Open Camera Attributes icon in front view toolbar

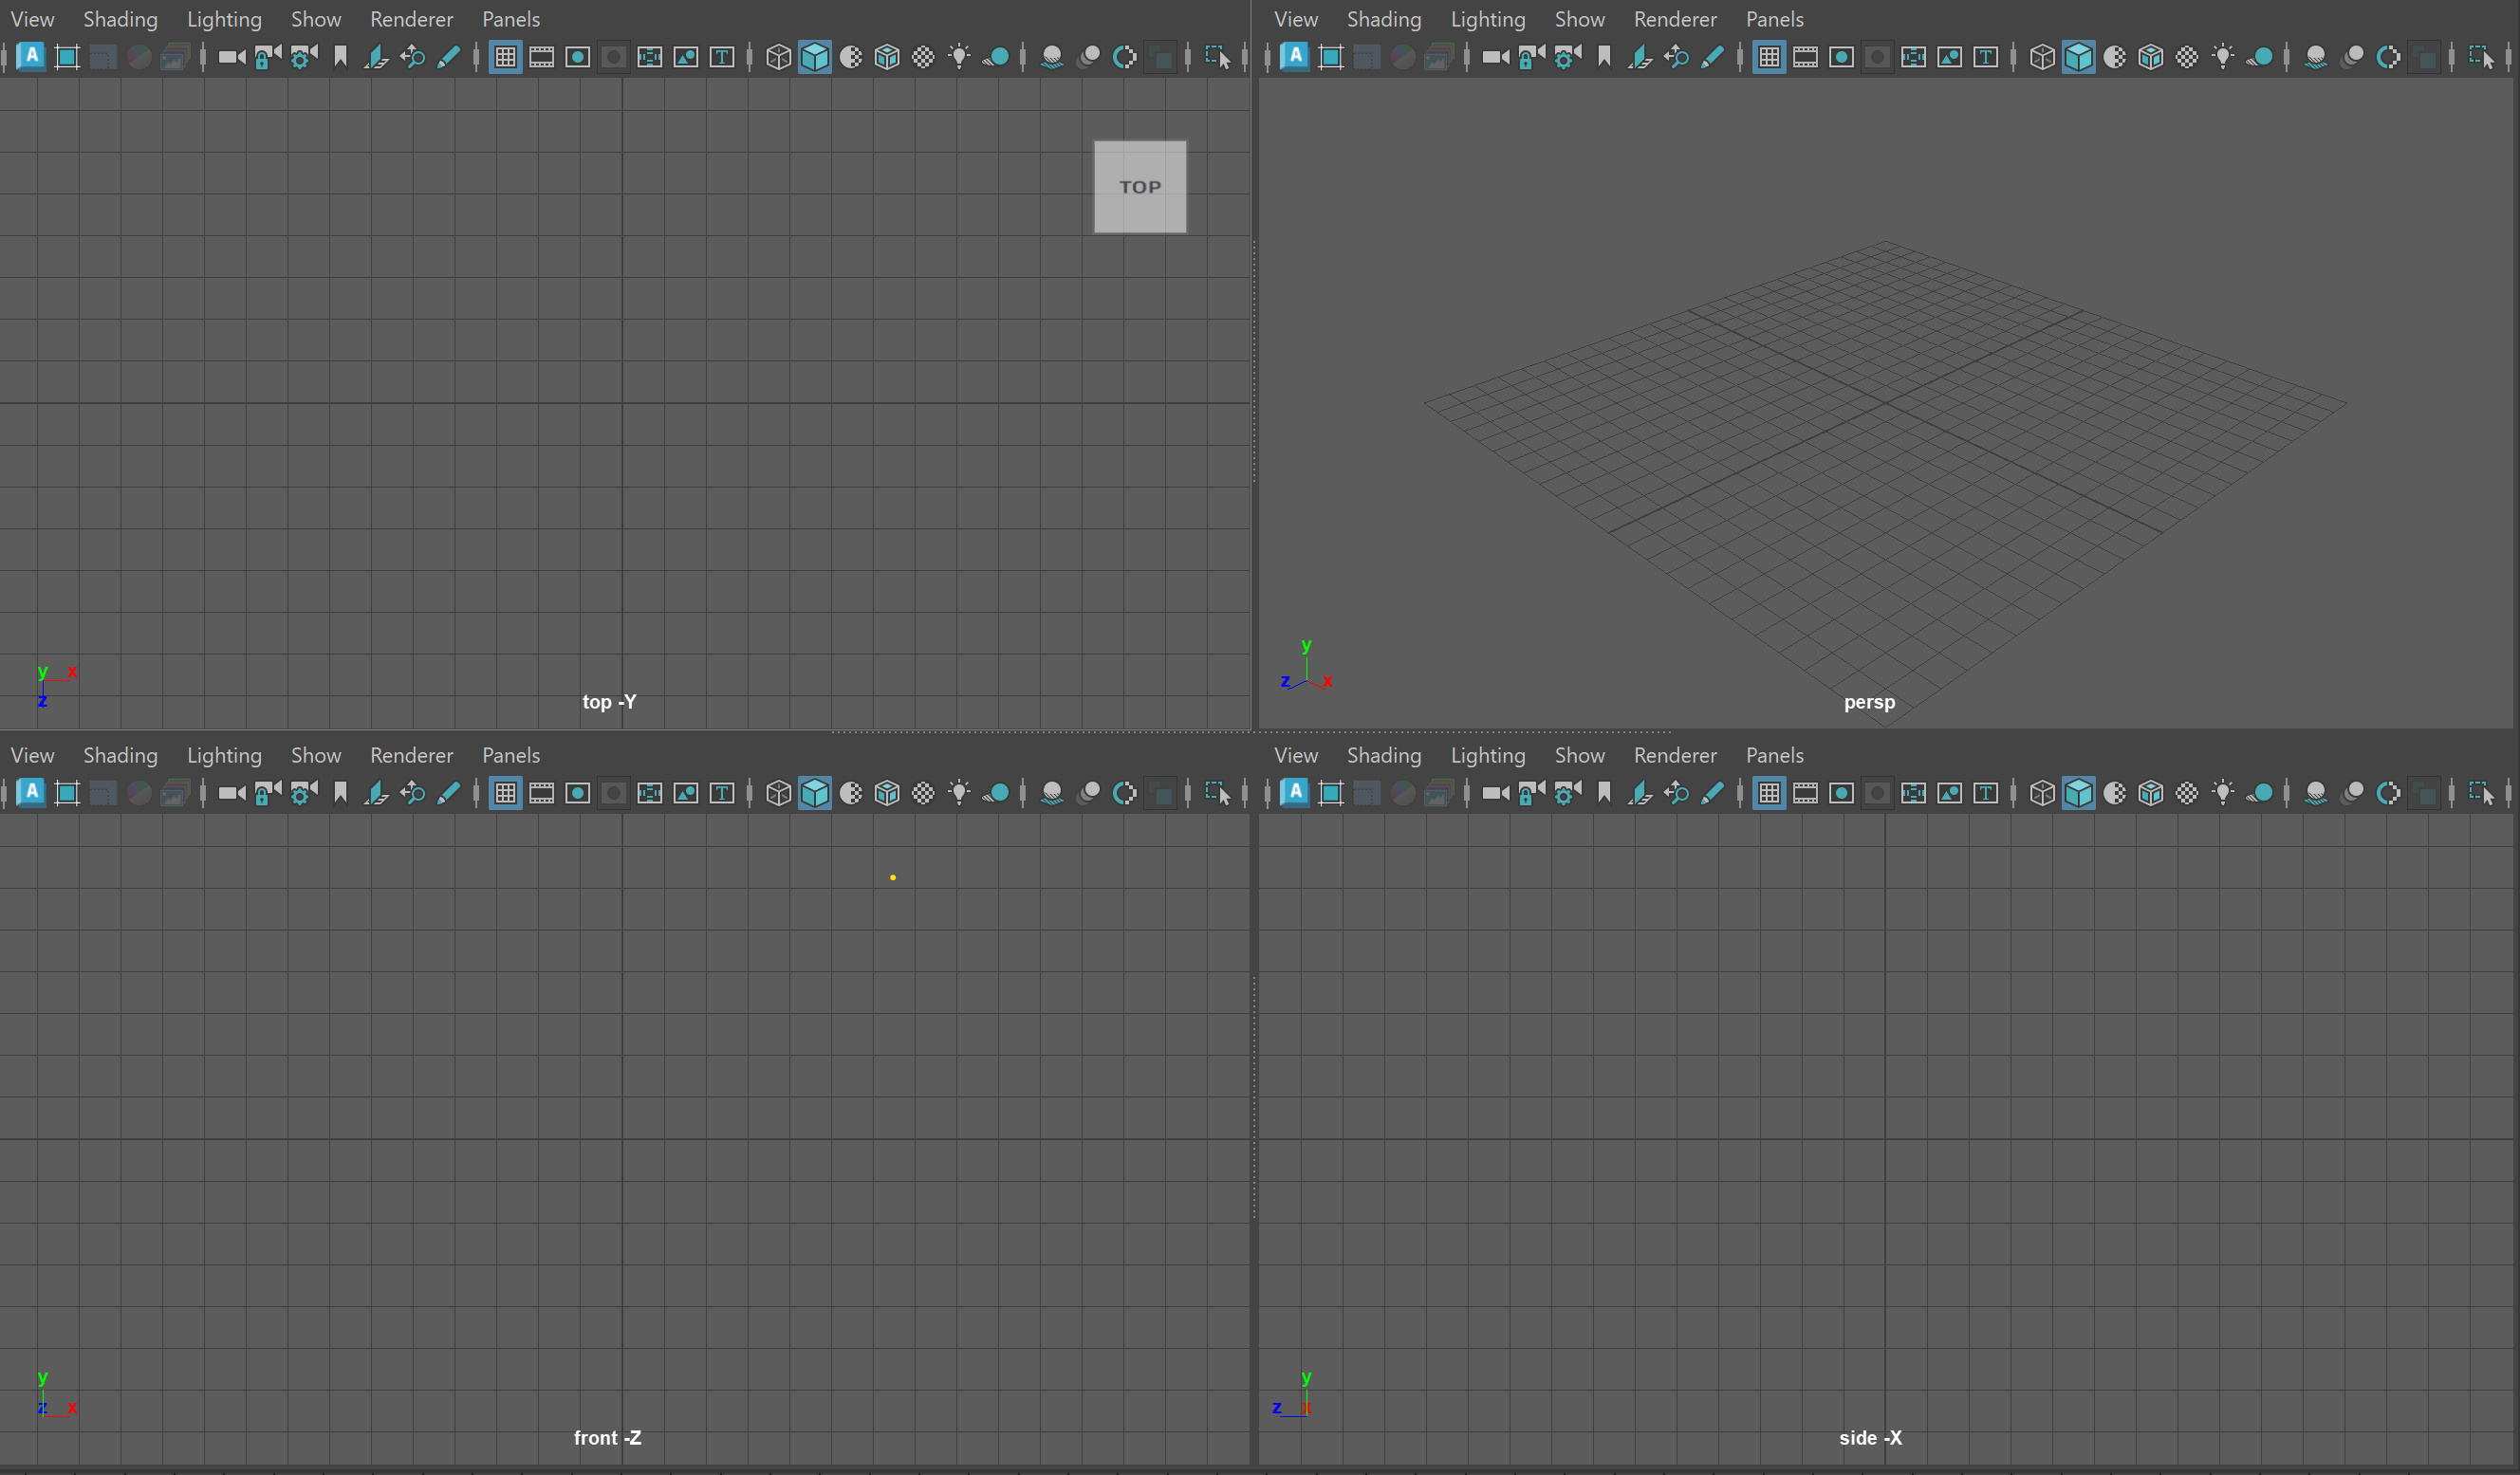coord(303,793)
